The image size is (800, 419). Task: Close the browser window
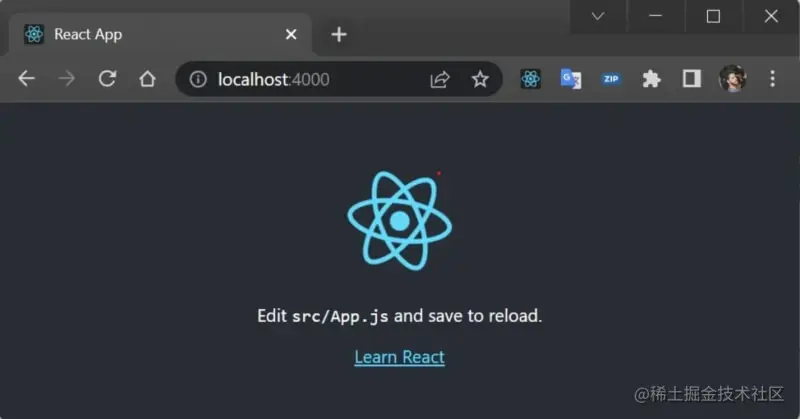(771, 16)
